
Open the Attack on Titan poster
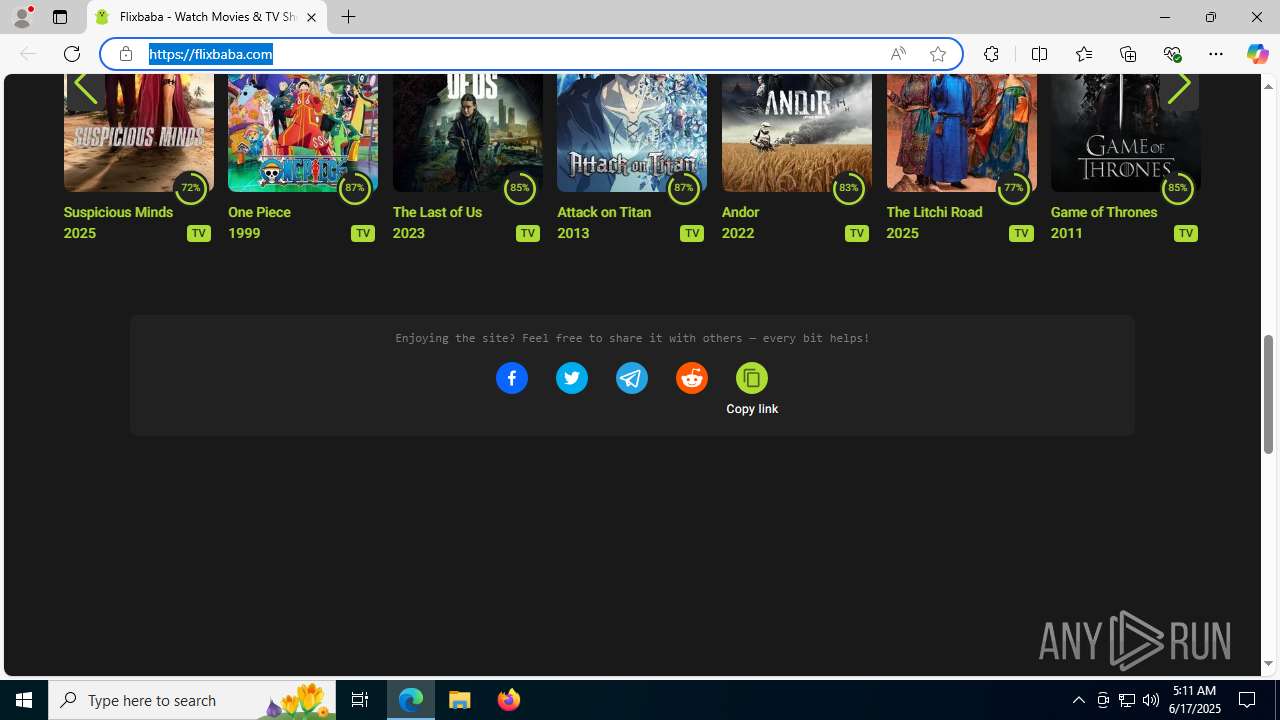[x=631, y=132]
